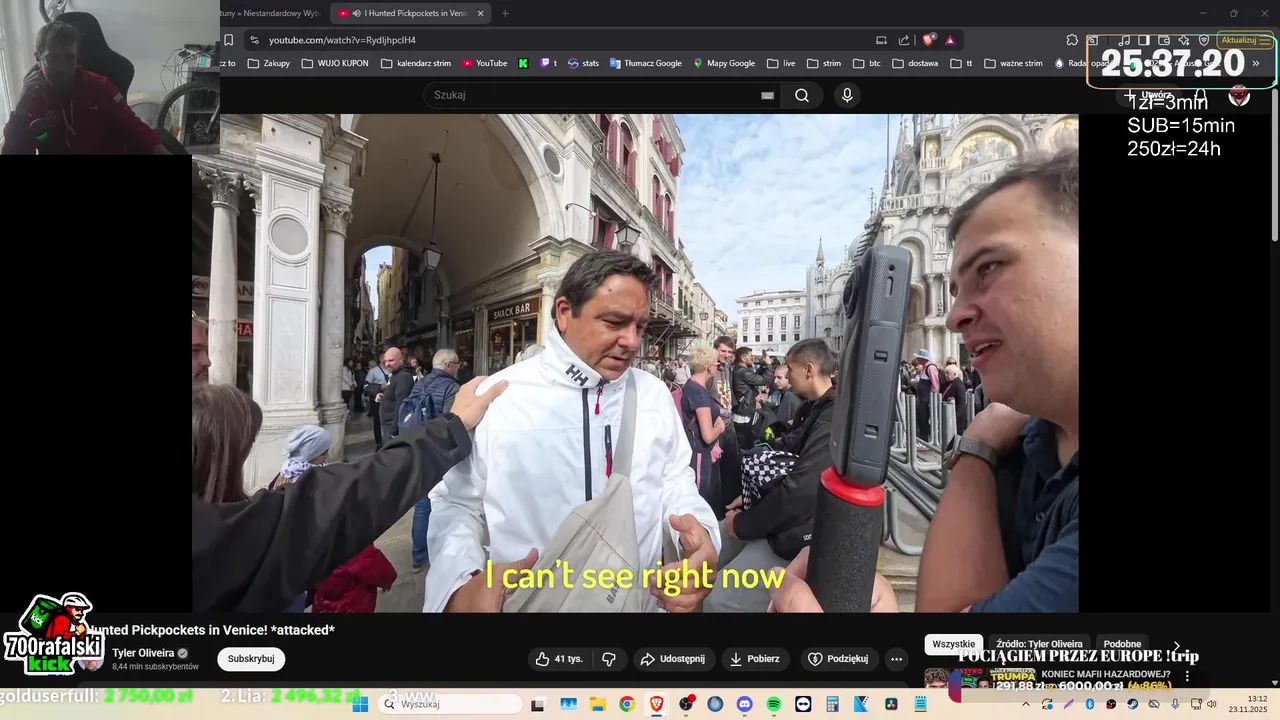Open the Tłumacz Google bookmark
1280x720 pixels.
coord(646,63)
